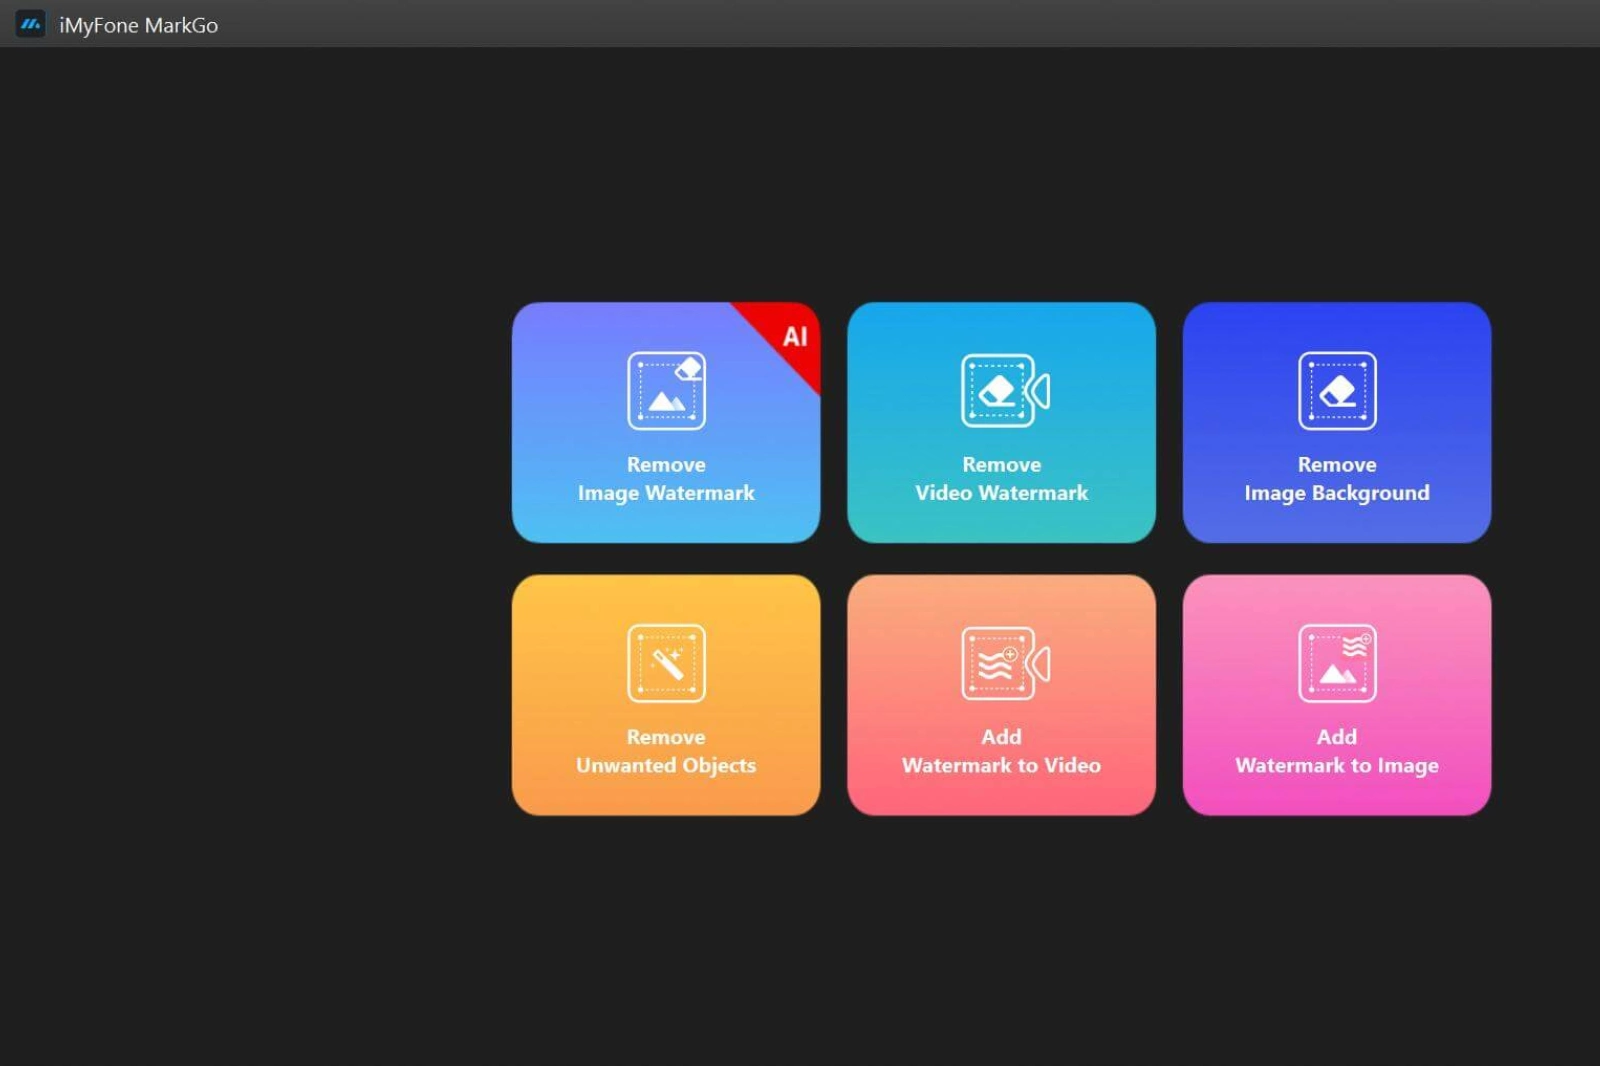Image resolution: width=1600 pixels, height=1066 pixels.
Task: Start the Add Watermark to Image tool
Action: click(1337, 695)
